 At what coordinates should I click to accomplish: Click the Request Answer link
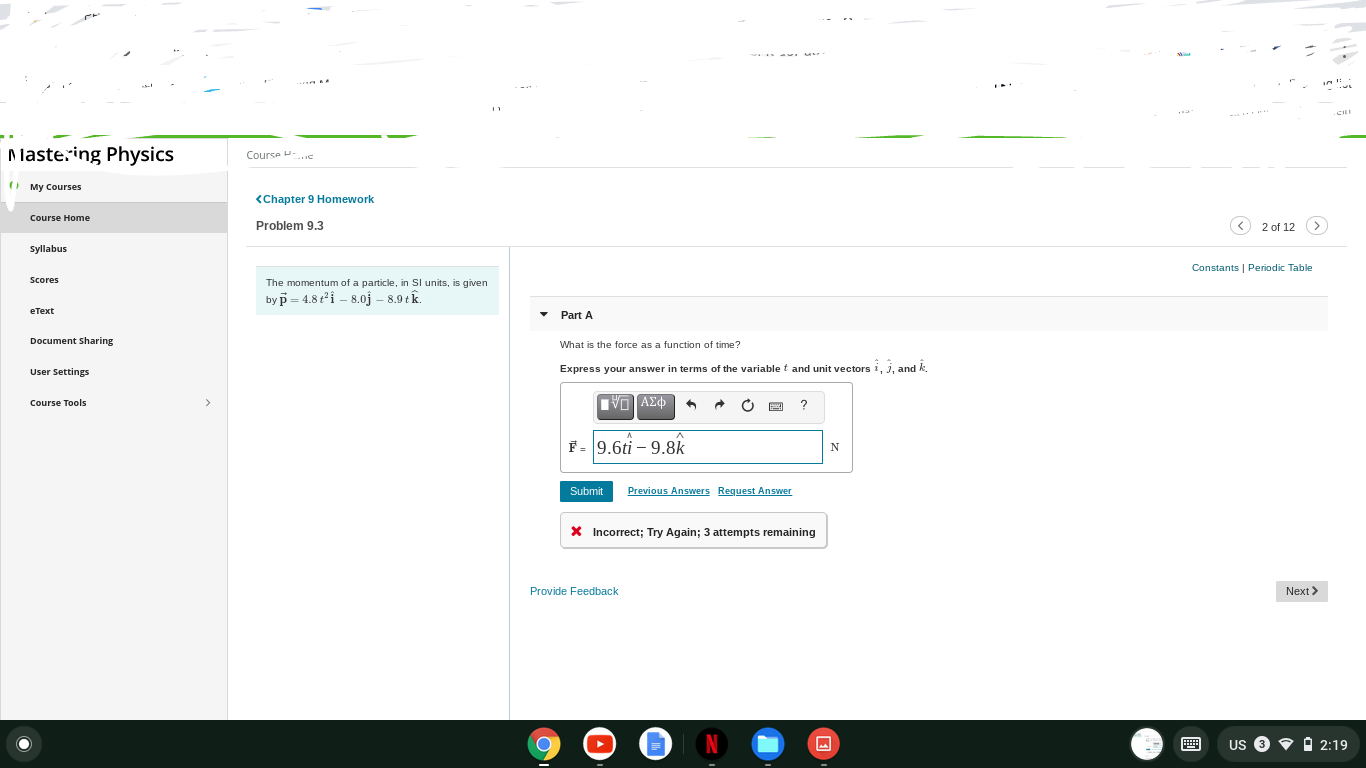tap(754, 491)
